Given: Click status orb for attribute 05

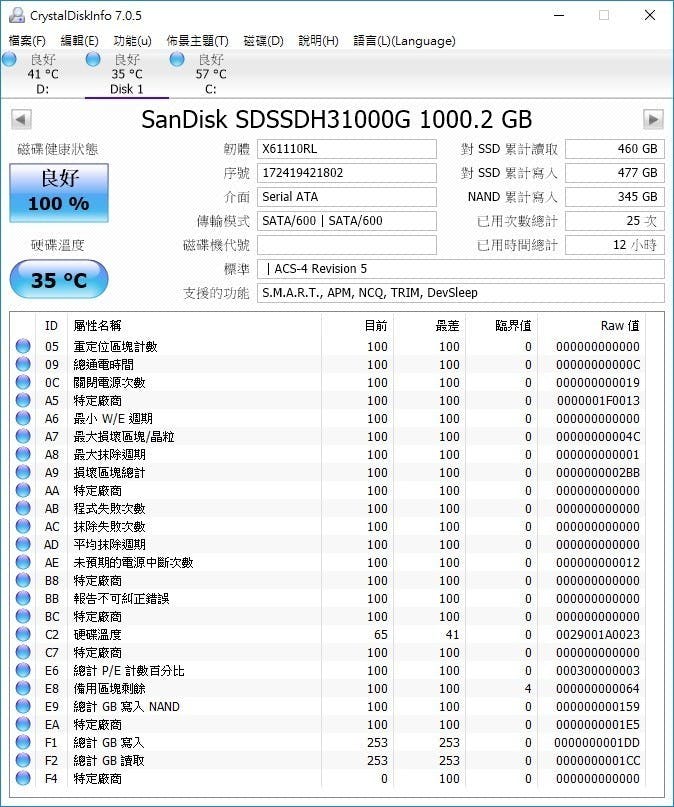Looking at the screenshot, I should tap(23, 346).
